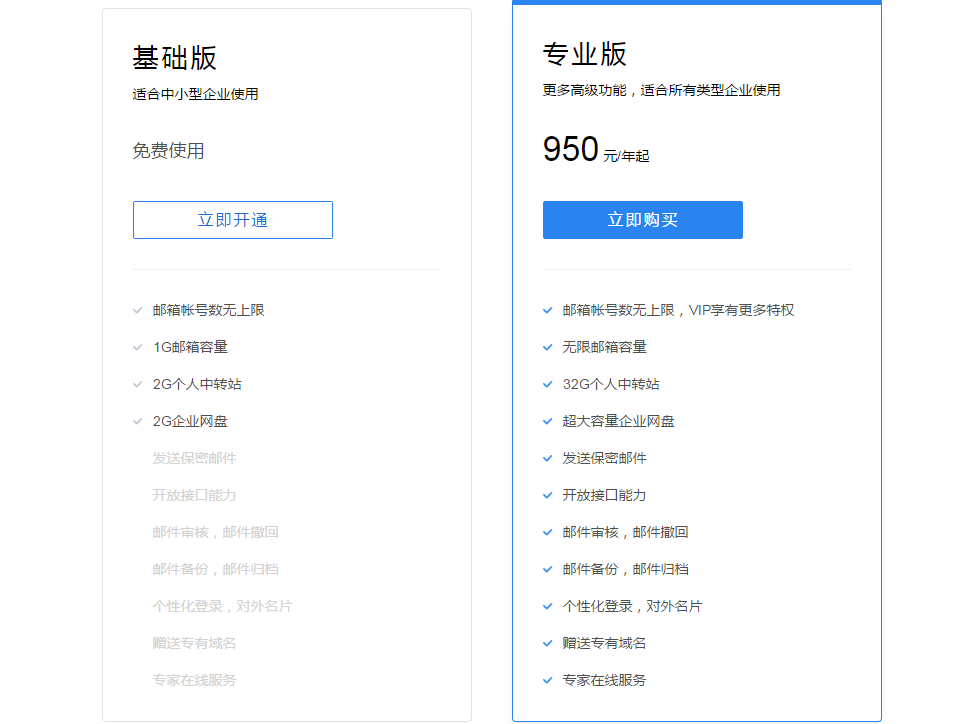Image resolution: width=978 pixels, height=724 pixels.
Task: Click the checkmark beside 邮箱帐号数无上限 in 基础版
Action: 138,310
